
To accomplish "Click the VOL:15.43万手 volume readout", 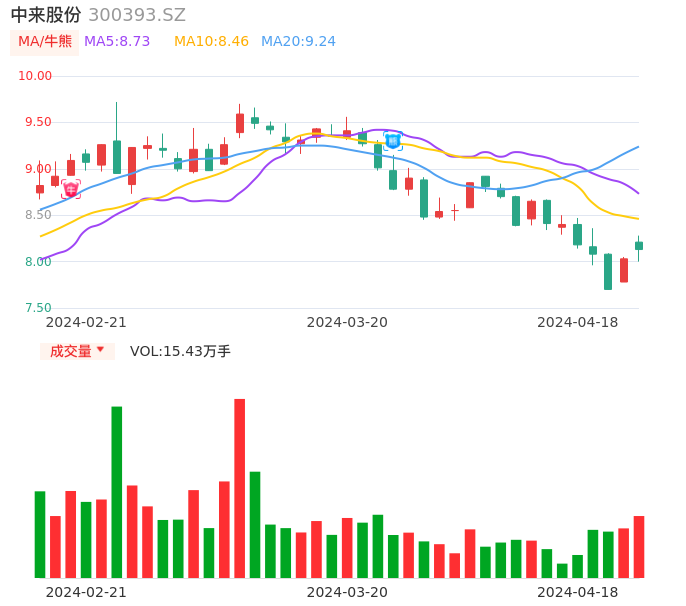I will [x=180, y=351].
